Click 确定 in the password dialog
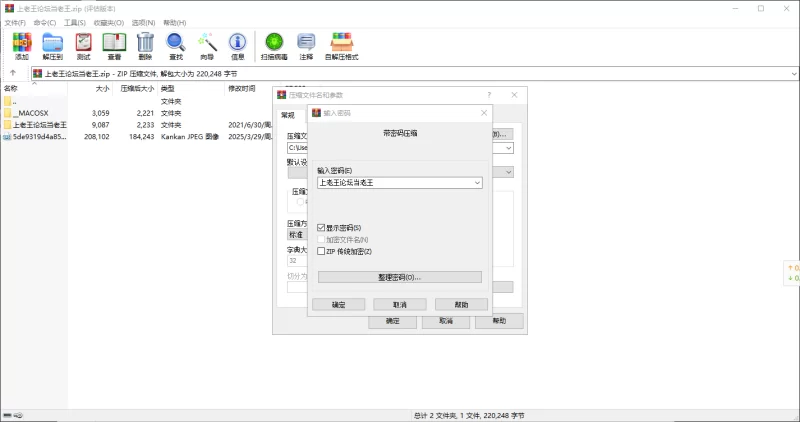Screen dimensions: 800x422 point(338,304)
